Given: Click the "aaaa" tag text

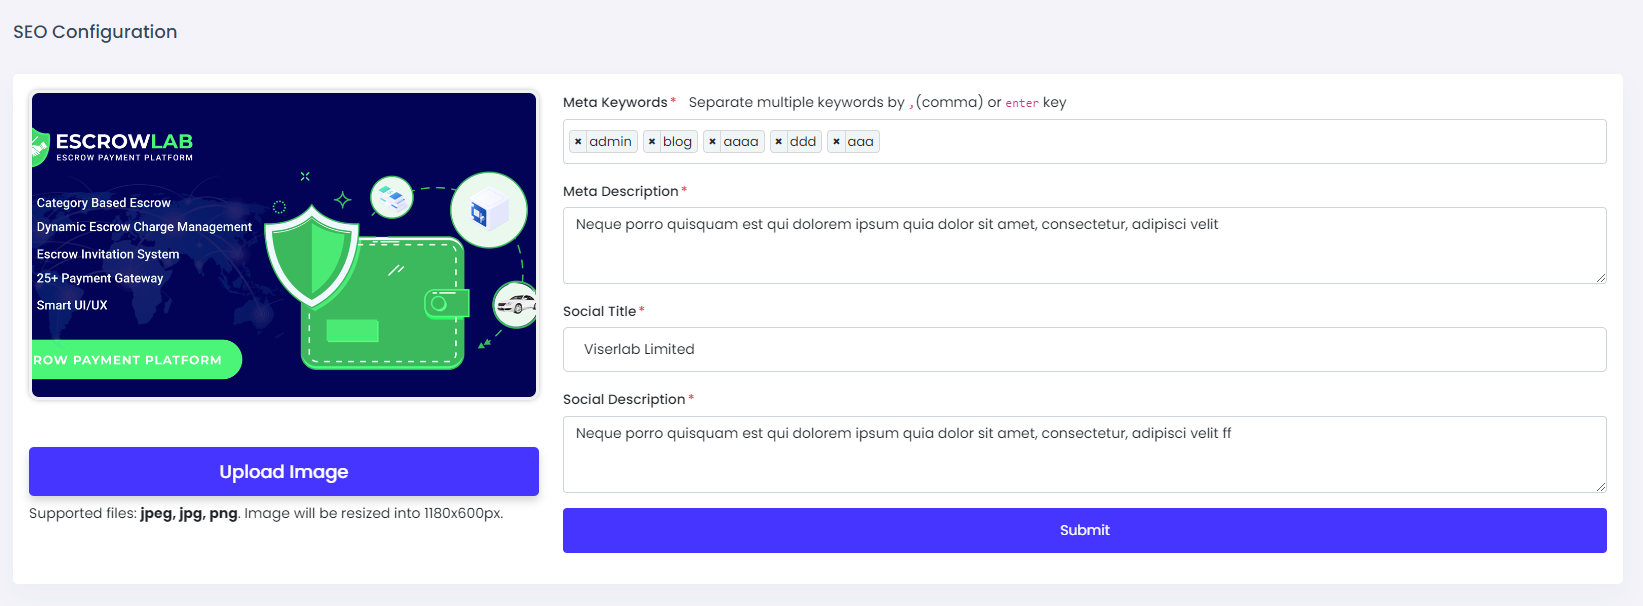Looking at the screenshot, I should (740, 142).
